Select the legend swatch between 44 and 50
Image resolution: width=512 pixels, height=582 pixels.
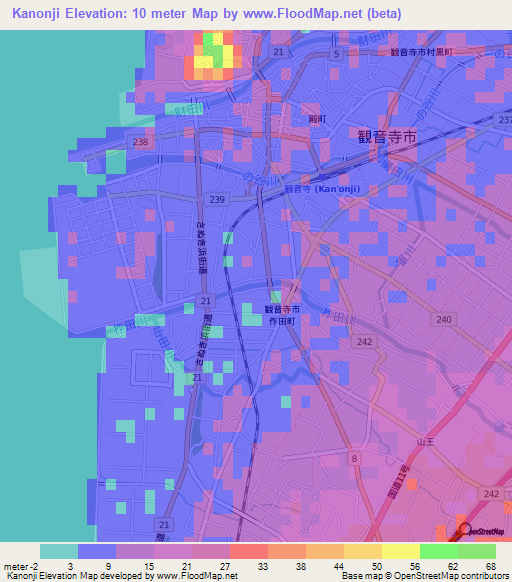click(x=363, y=552)
